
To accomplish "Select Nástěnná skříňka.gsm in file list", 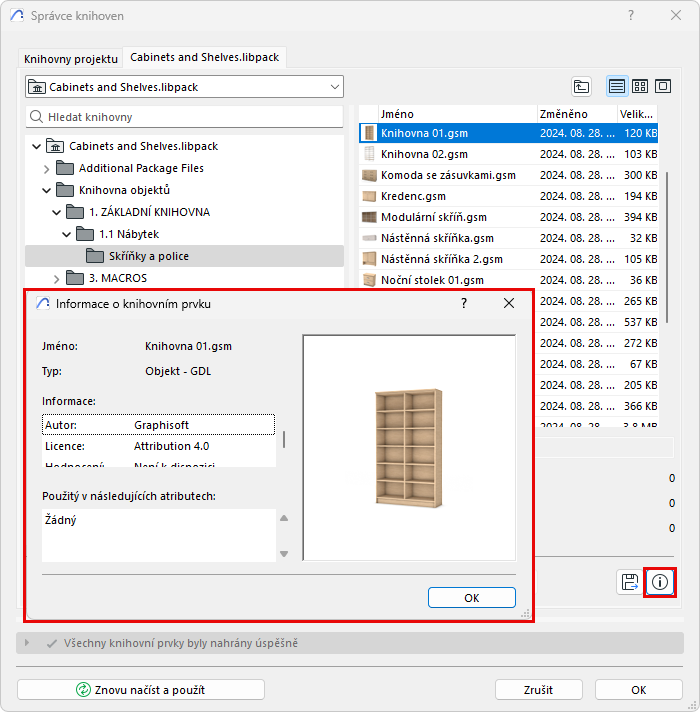I will [508, 238].
